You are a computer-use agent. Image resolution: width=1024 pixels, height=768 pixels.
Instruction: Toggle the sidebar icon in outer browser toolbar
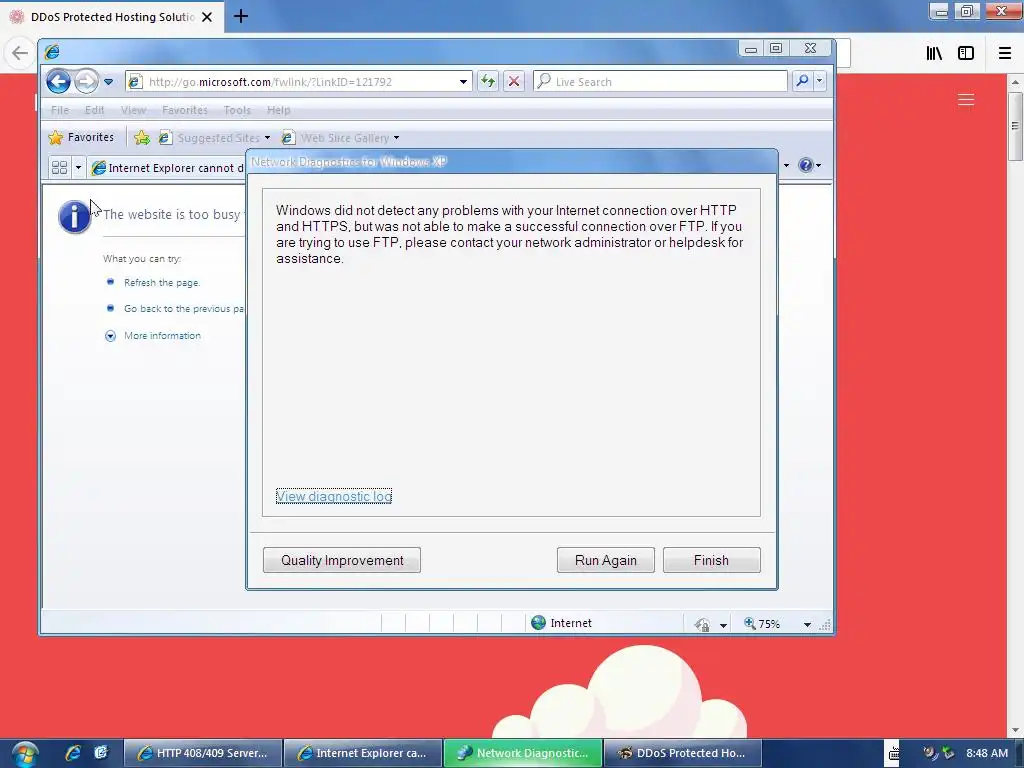966,54
